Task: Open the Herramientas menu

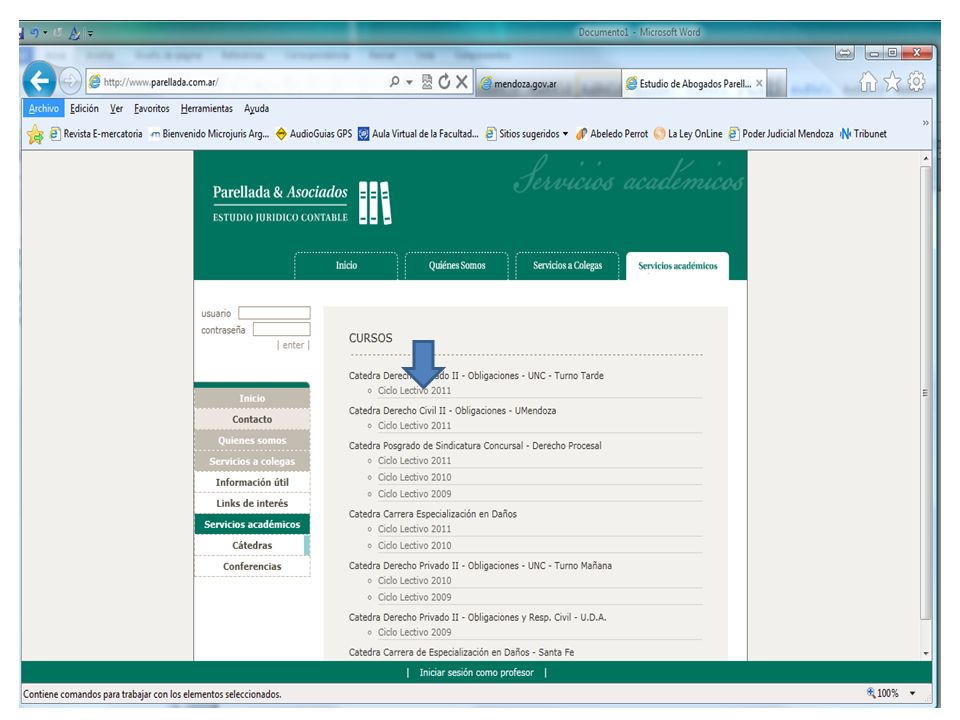Action: click(207, 108)
